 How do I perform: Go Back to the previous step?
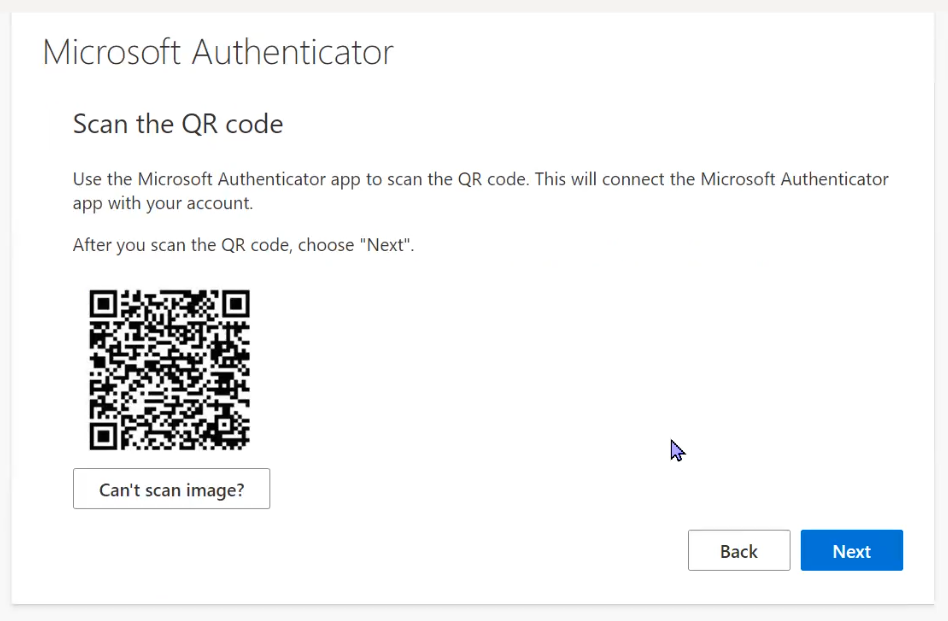(x=739, y=550)
